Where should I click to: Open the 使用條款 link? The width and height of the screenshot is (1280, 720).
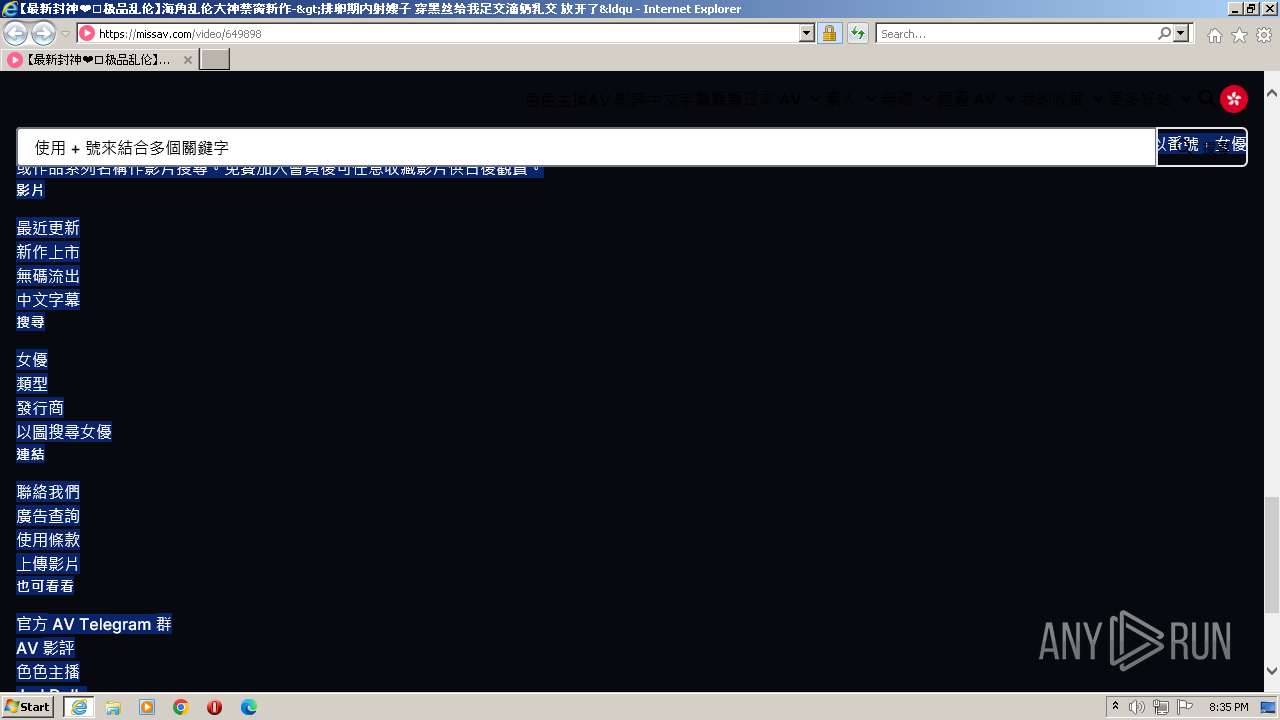point(48,540)
